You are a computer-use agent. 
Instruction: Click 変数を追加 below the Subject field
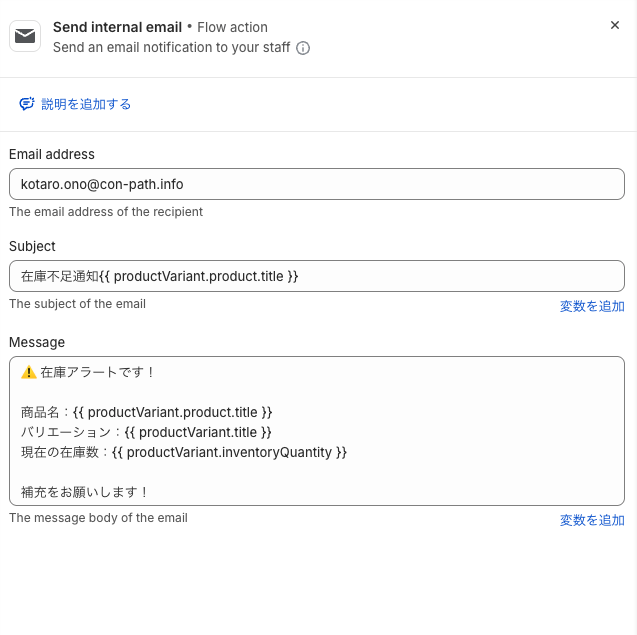[592, 306]
